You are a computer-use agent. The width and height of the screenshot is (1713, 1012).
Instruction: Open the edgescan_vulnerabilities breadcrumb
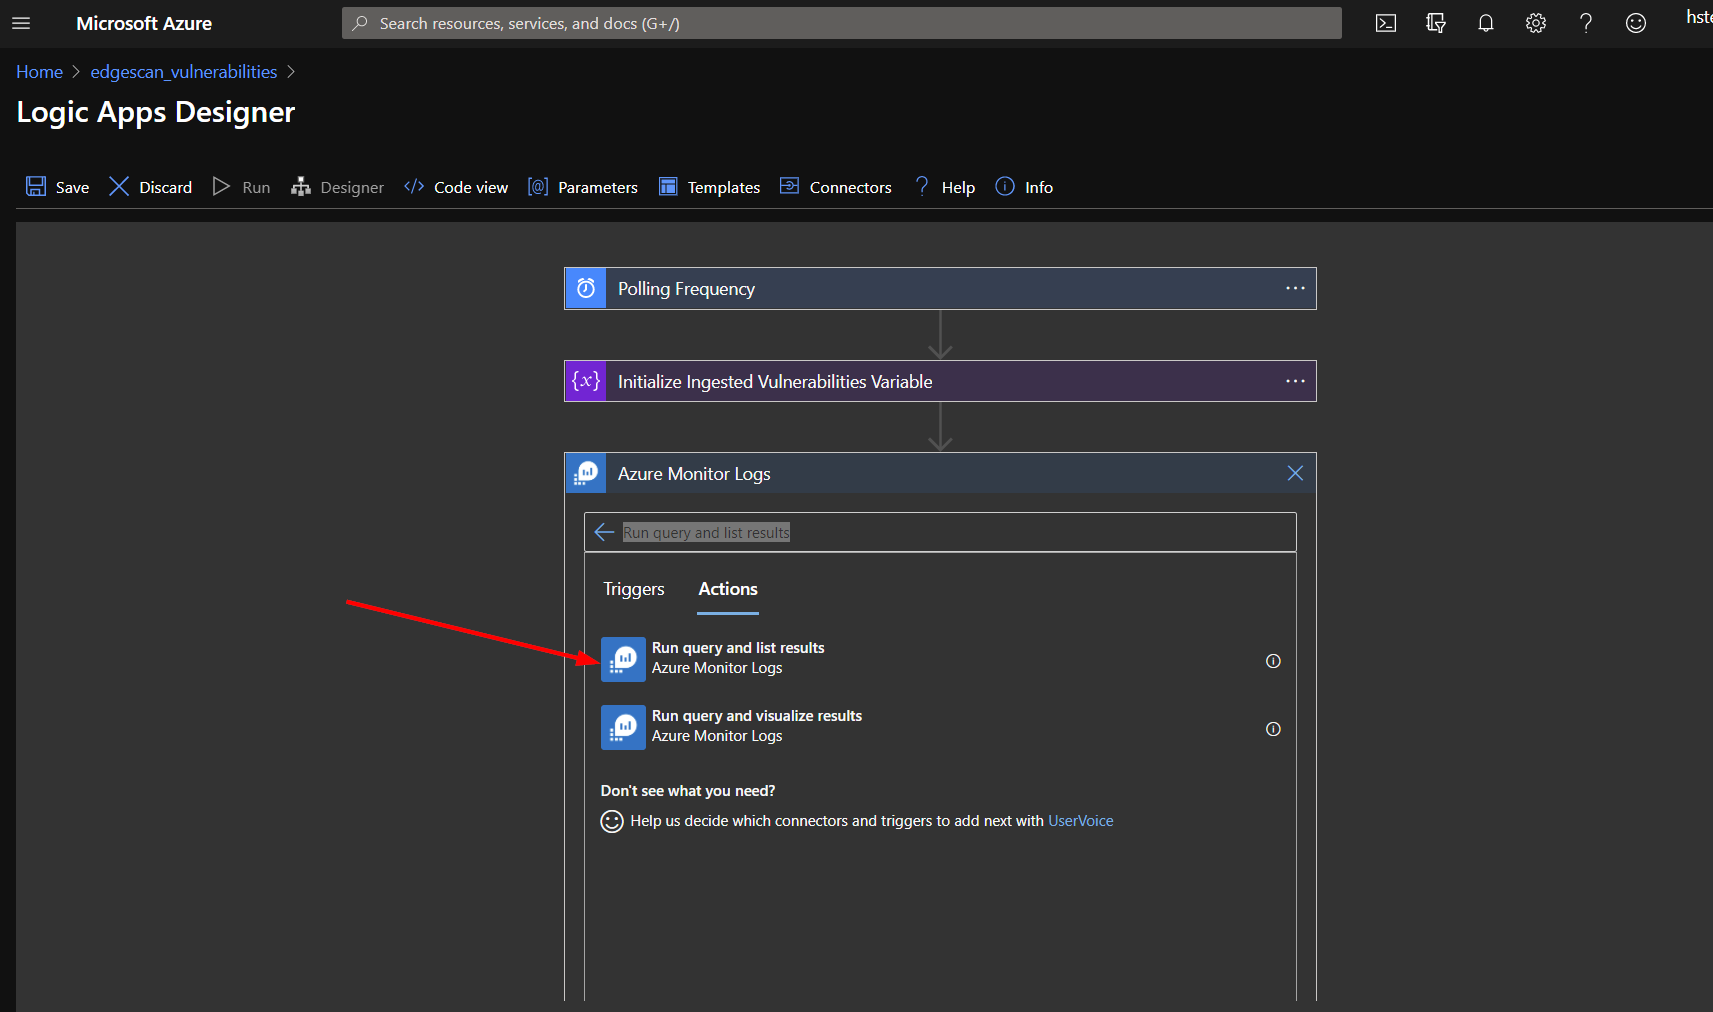click(x=184, y=72)
